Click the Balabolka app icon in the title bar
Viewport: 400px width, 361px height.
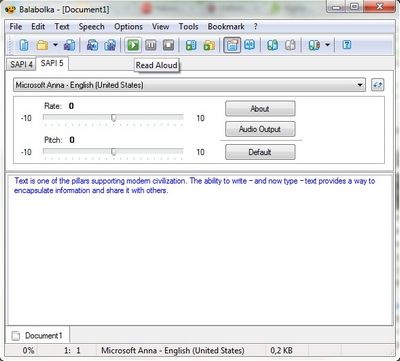[x=10, y=9]
